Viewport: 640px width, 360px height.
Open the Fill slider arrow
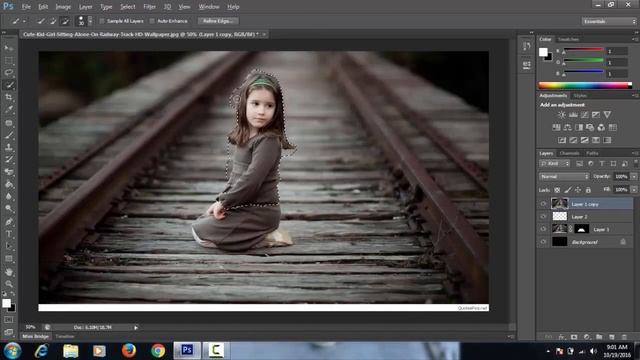coord(634,190)
